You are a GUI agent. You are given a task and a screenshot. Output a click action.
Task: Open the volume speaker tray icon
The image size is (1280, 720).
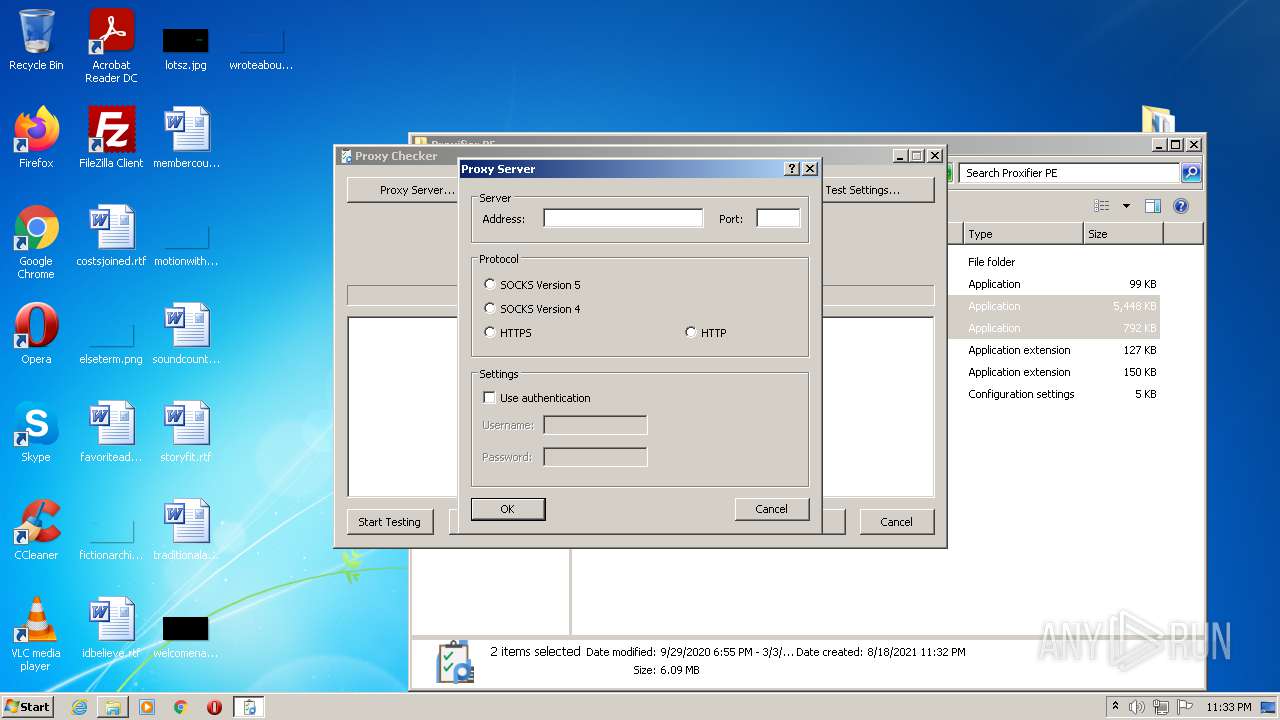pos(1137,707)
